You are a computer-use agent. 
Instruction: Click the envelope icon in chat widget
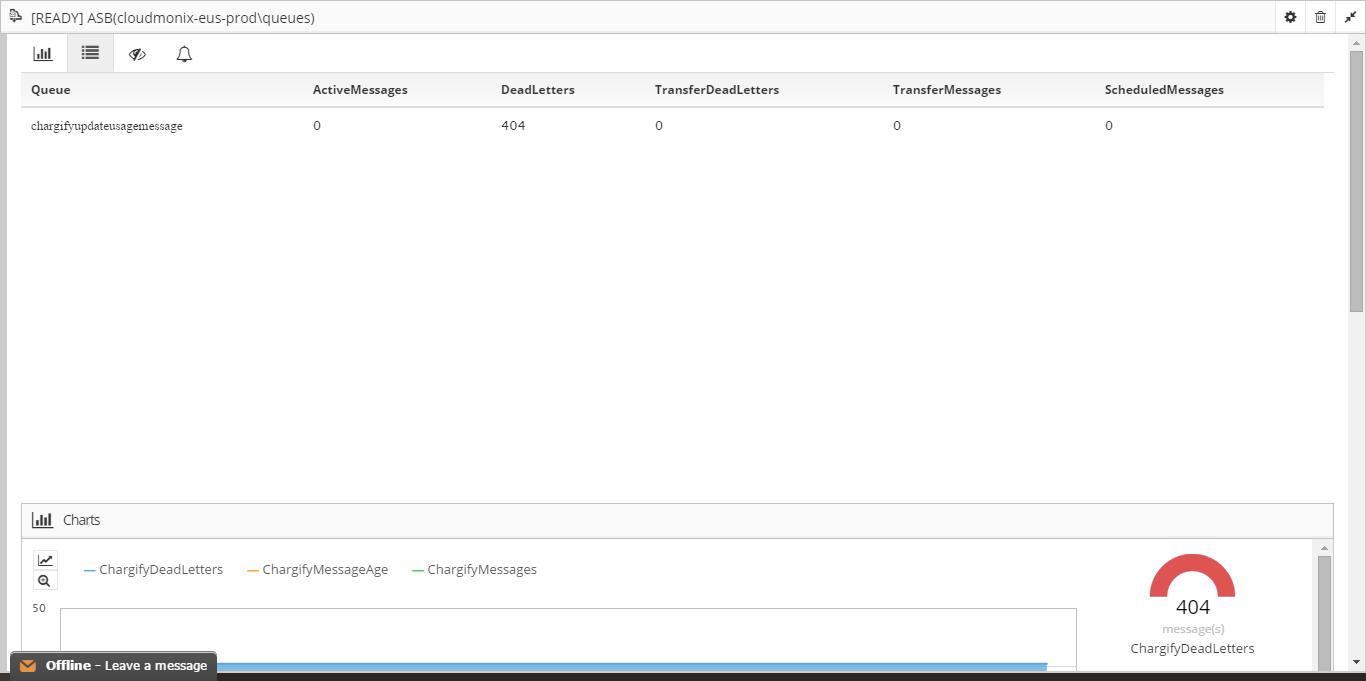click(x=28, y=666)
